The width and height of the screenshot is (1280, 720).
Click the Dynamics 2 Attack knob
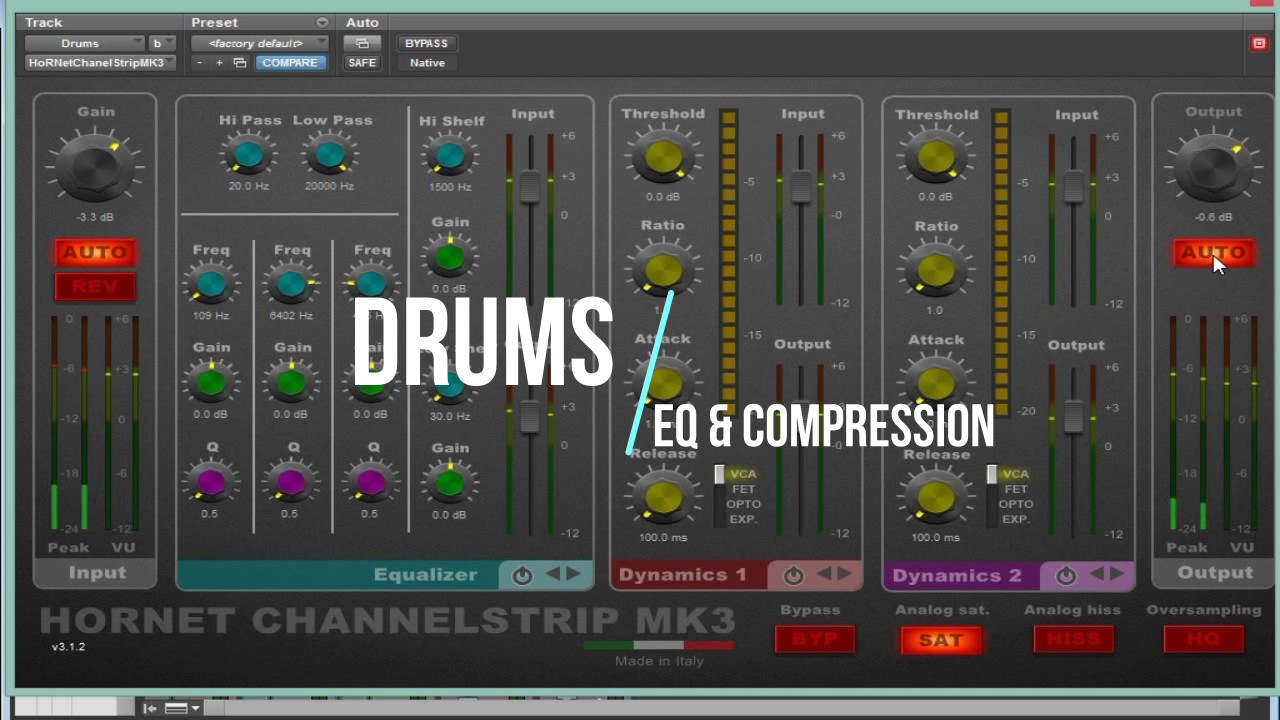(x=936, y=384)
